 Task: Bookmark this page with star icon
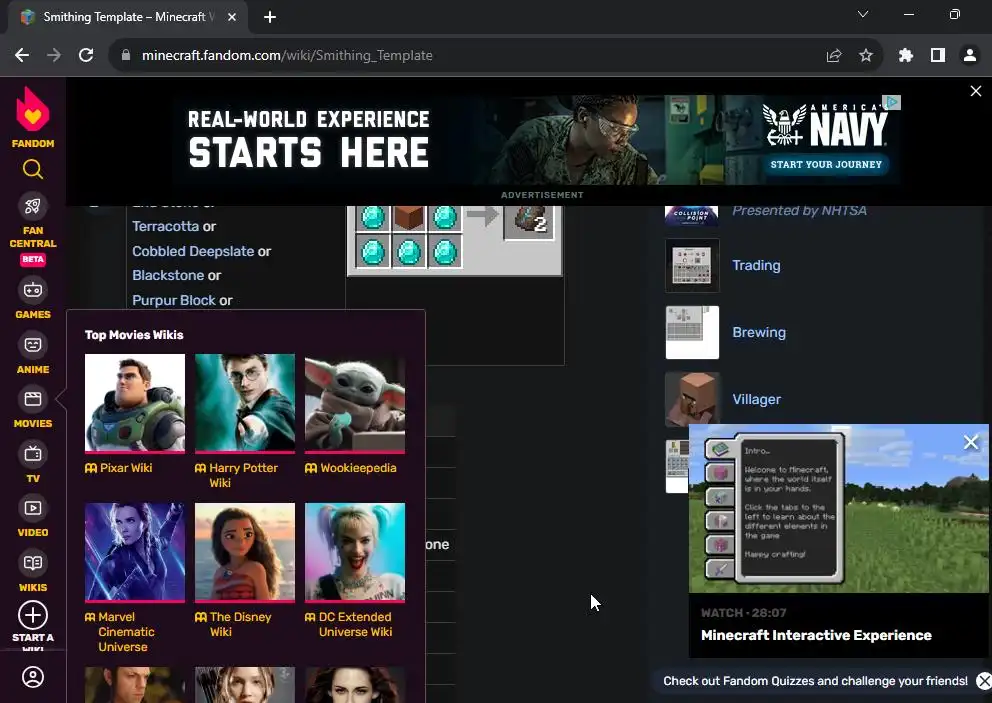(866, 56)
